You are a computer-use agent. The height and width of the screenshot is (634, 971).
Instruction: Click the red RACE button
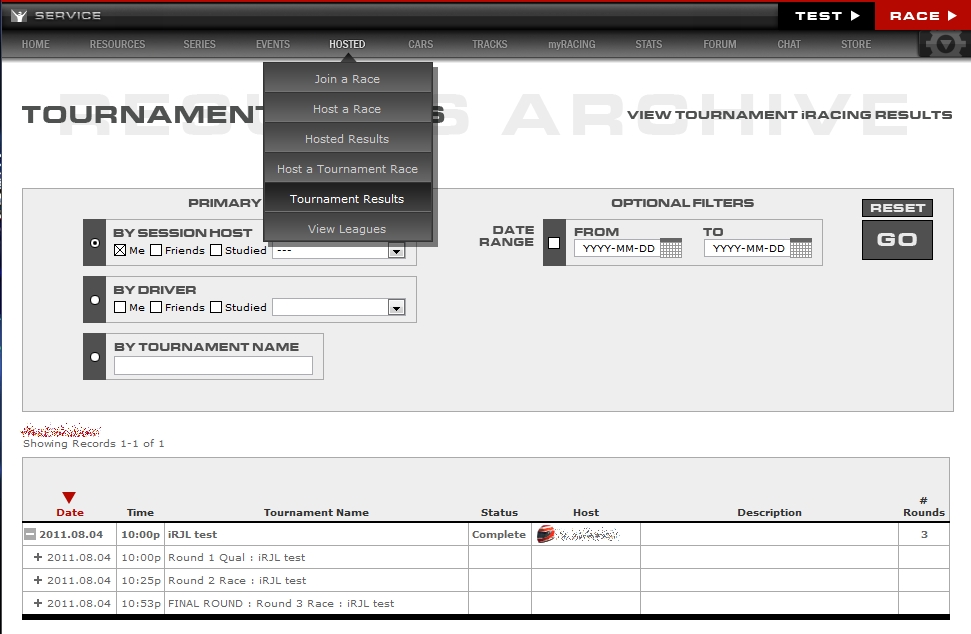923,15
